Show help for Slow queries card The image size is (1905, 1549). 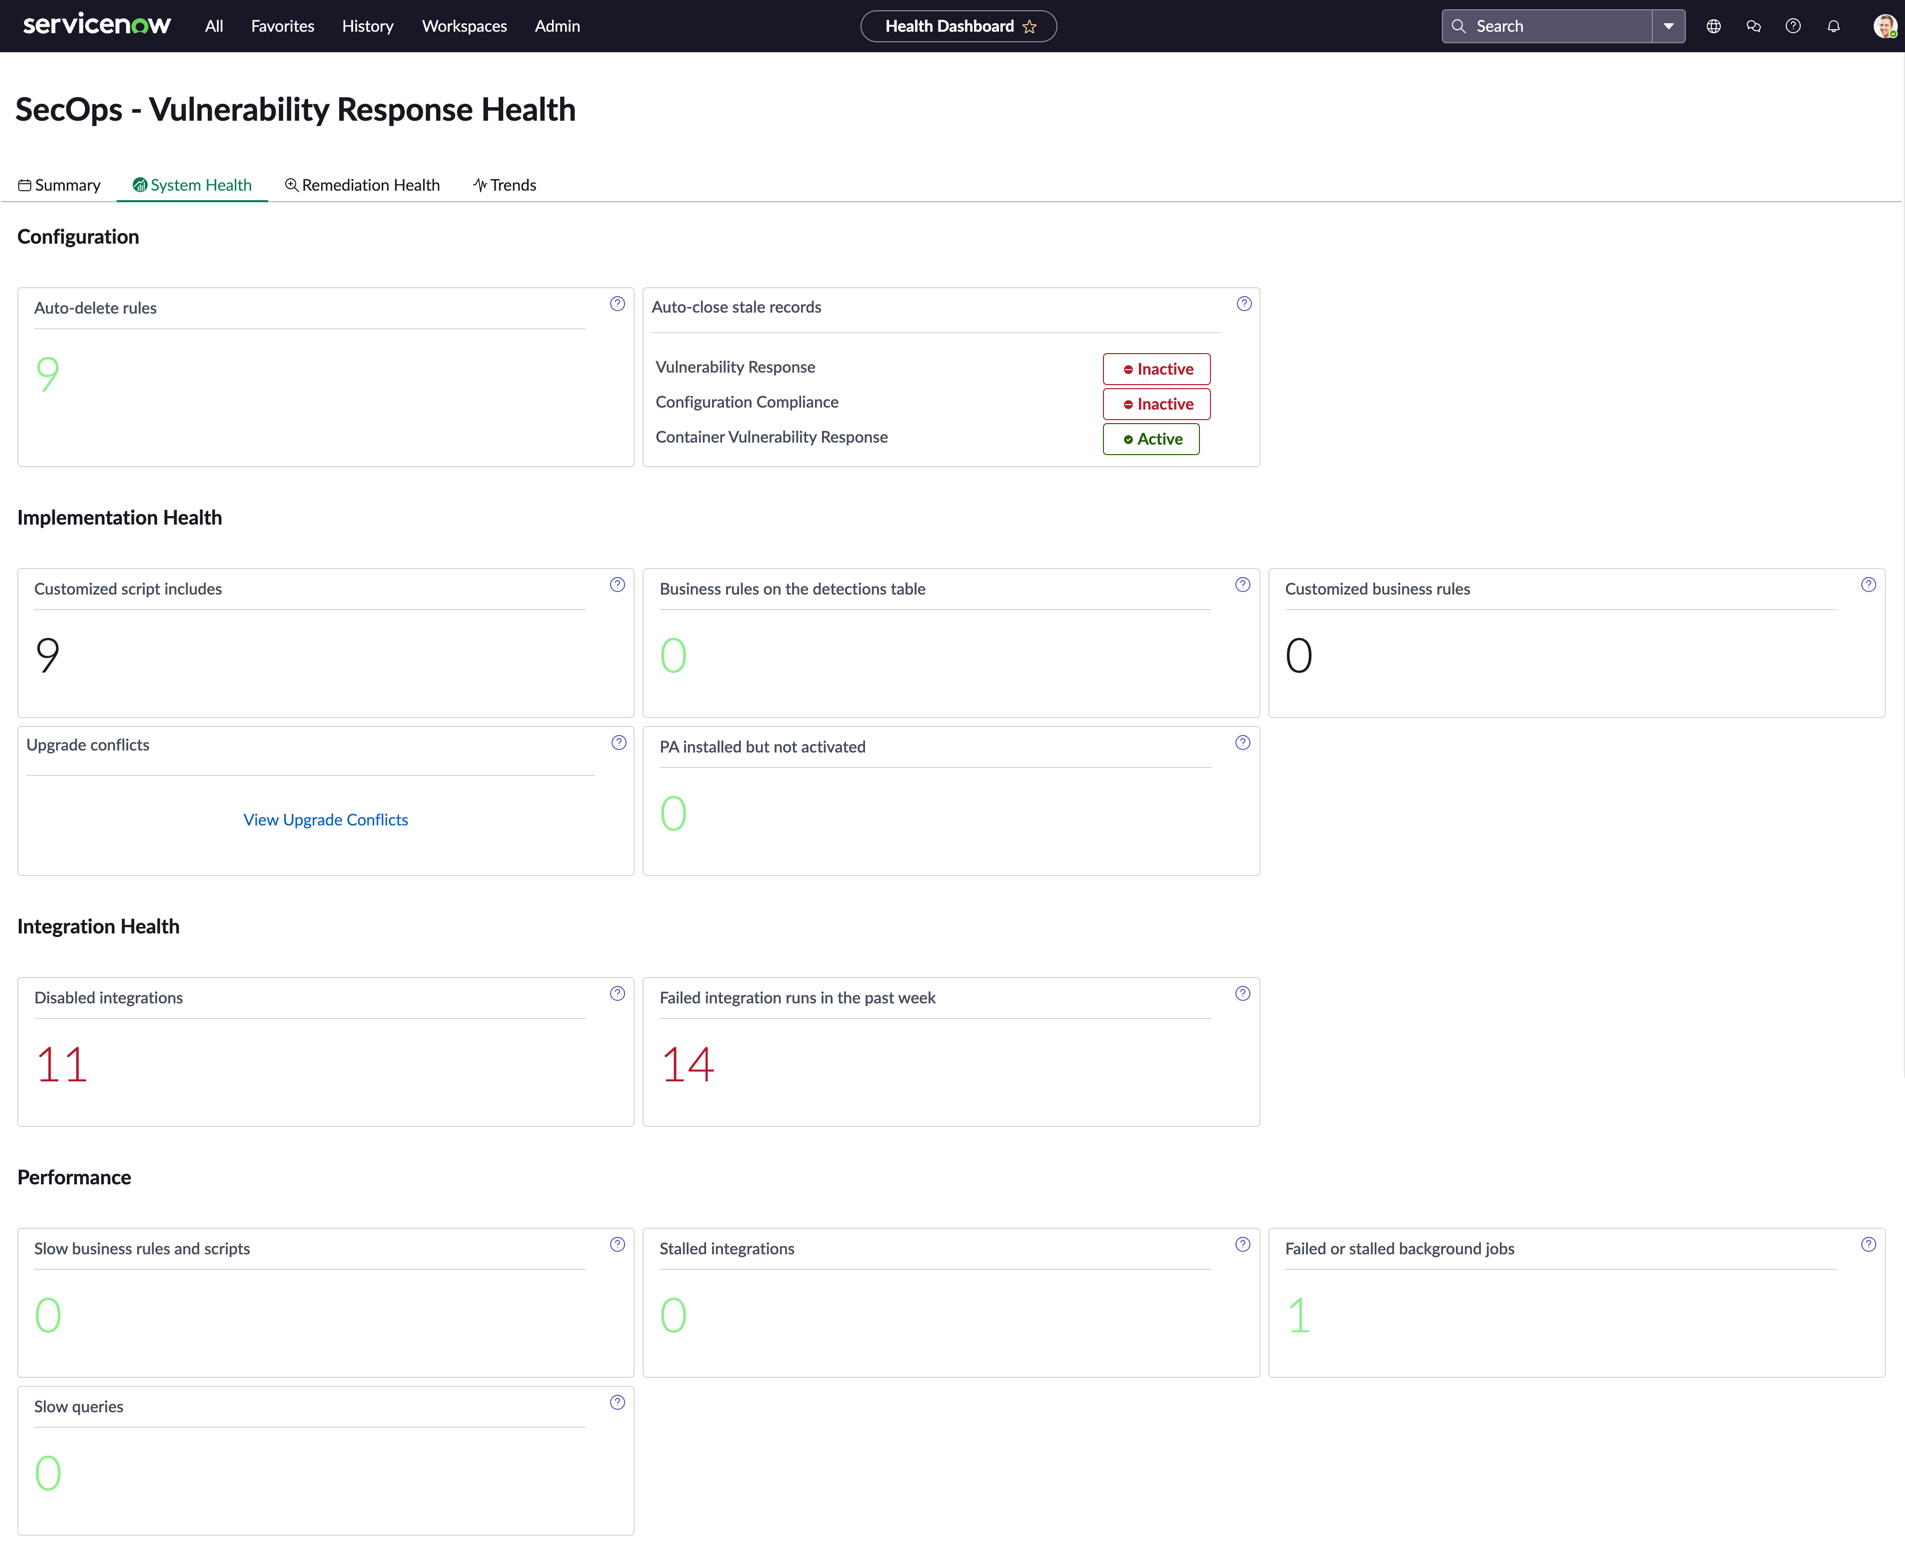click(x=617, y=1403)
